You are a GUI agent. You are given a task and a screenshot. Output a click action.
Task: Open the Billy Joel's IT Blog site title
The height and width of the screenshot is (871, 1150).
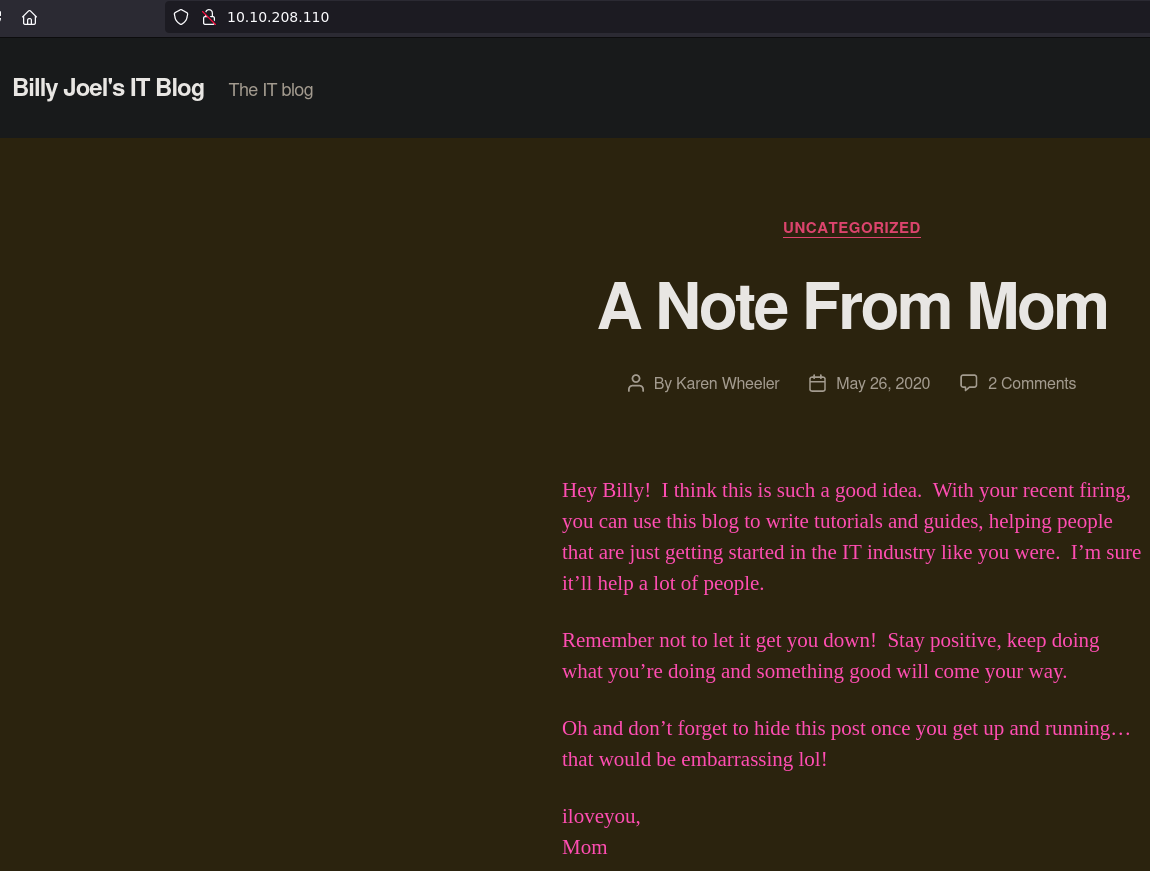tap(108, 88)
